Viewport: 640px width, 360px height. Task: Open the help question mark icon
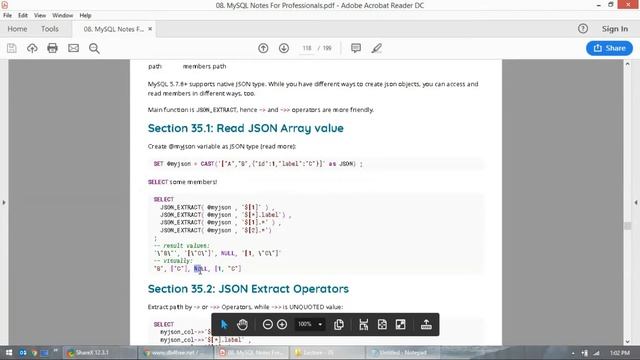[583, 29]
